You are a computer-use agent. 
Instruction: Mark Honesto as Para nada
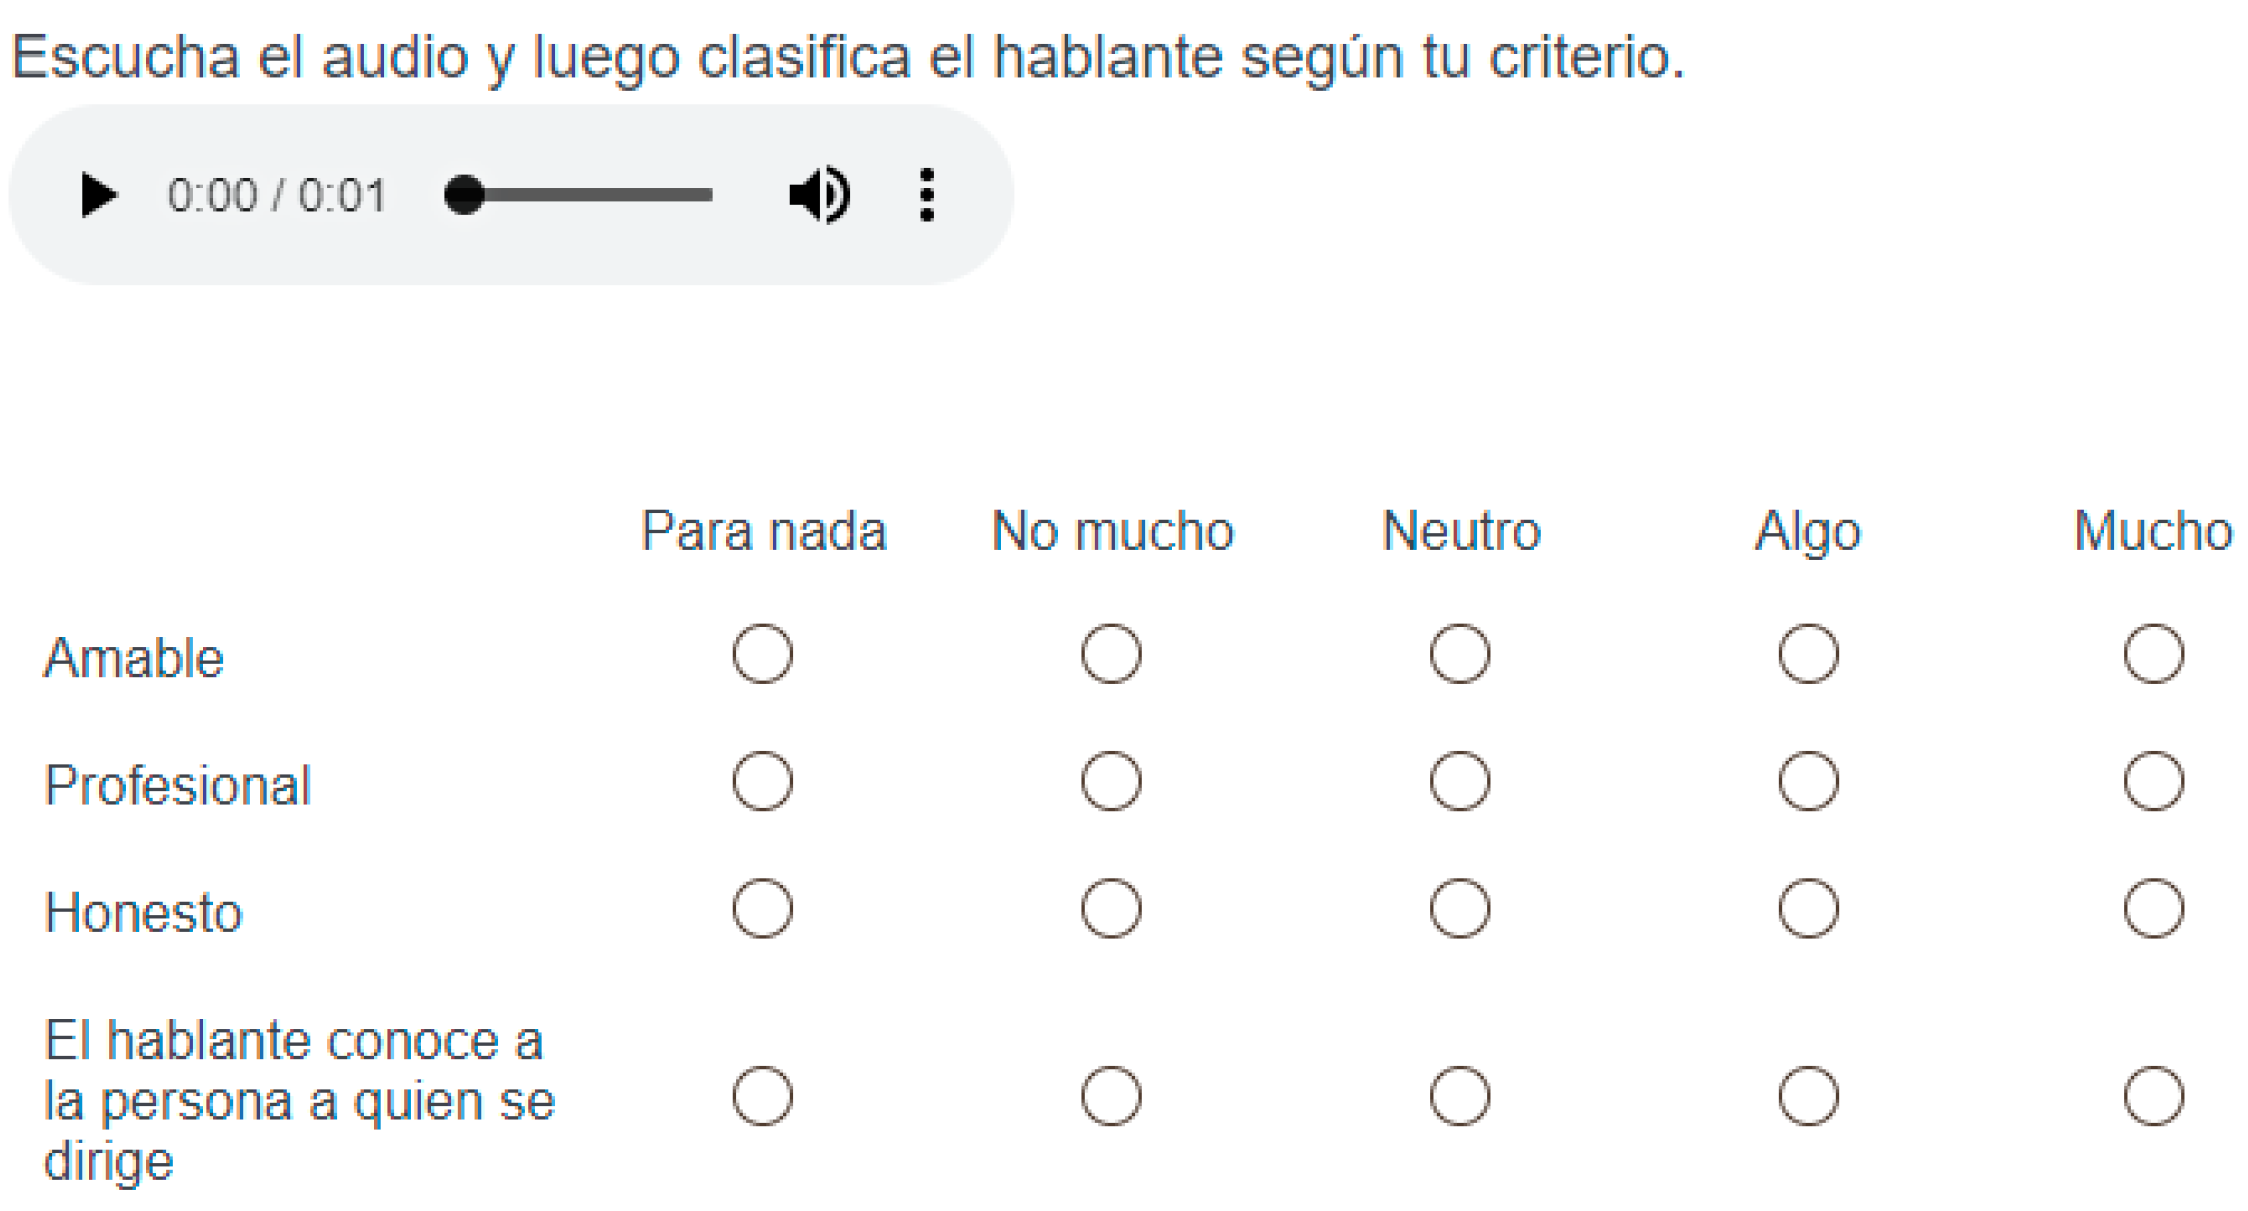[762, 908]
